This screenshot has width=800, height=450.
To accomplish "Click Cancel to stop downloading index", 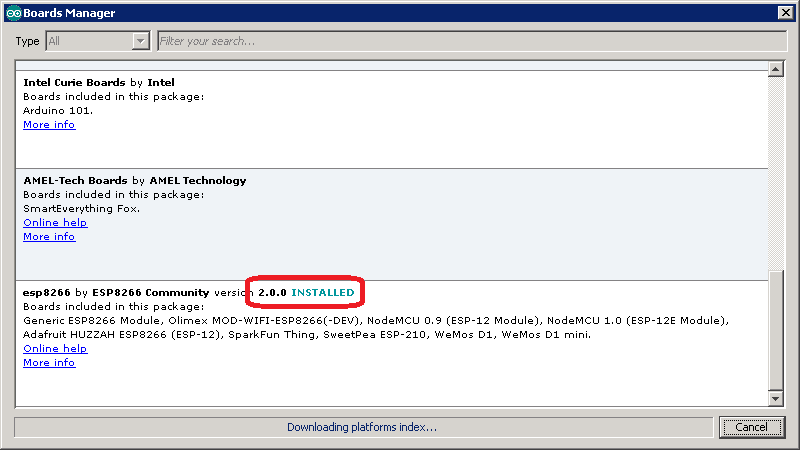I will point(752,427).
